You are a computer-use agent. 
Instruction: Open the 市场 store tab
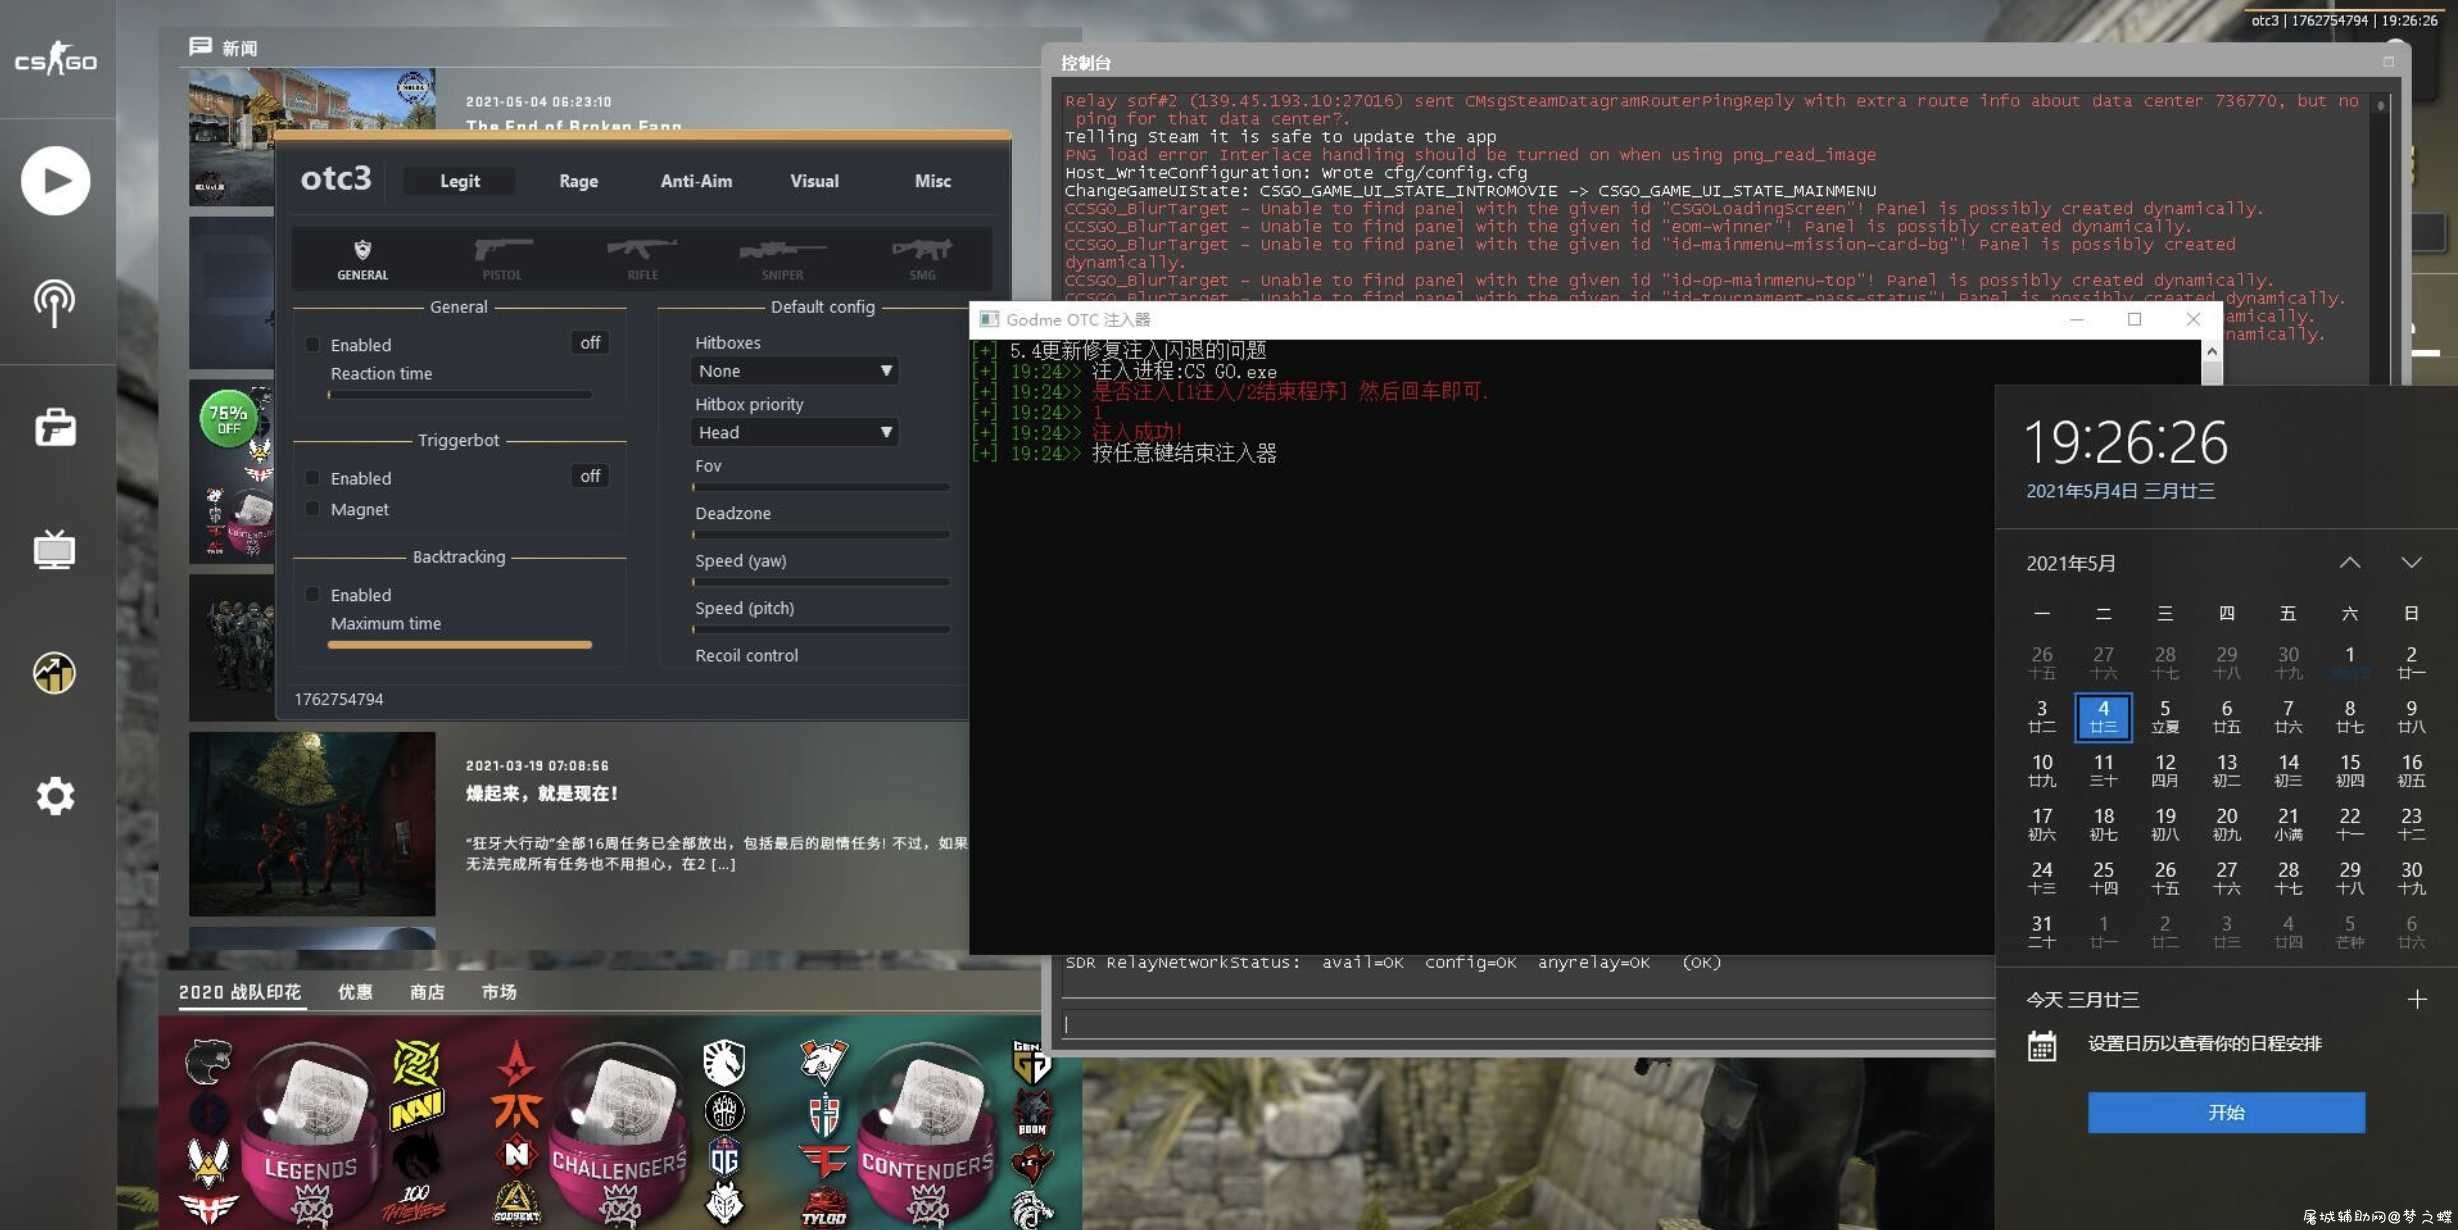click(x=498, y=992)
